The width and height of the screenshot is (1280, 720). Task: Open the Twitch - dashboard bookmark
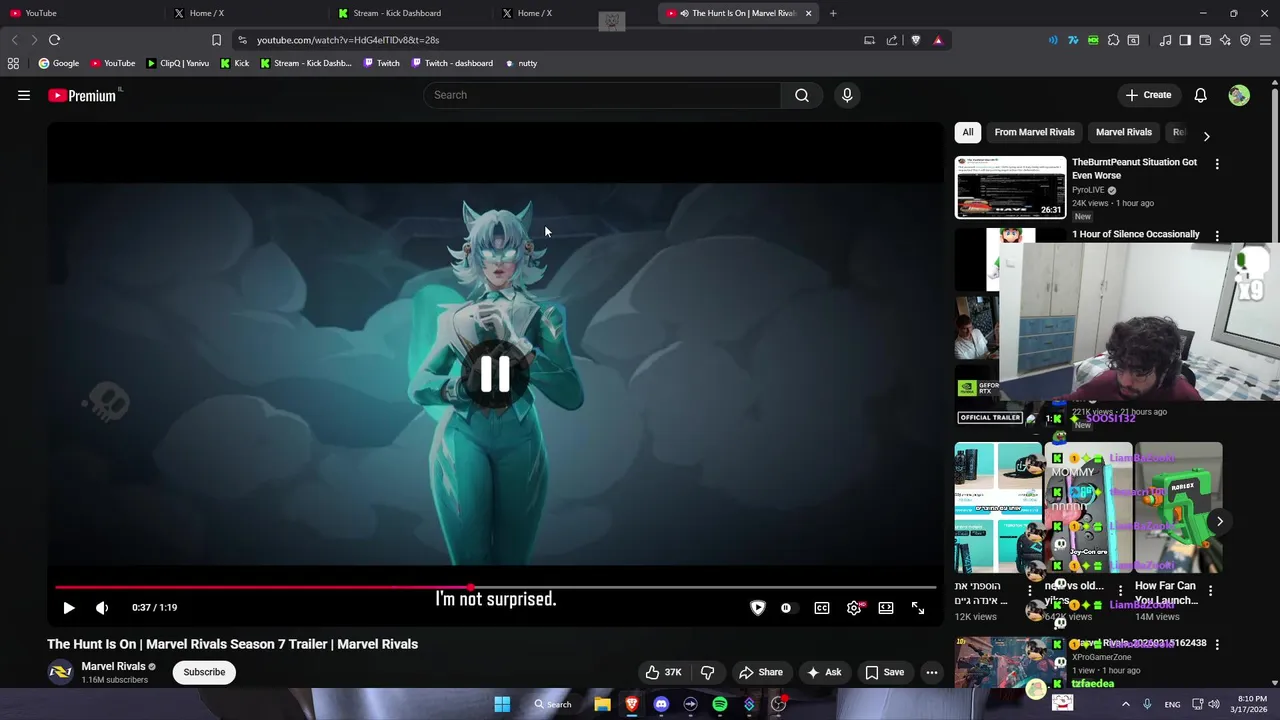[452, 63]
